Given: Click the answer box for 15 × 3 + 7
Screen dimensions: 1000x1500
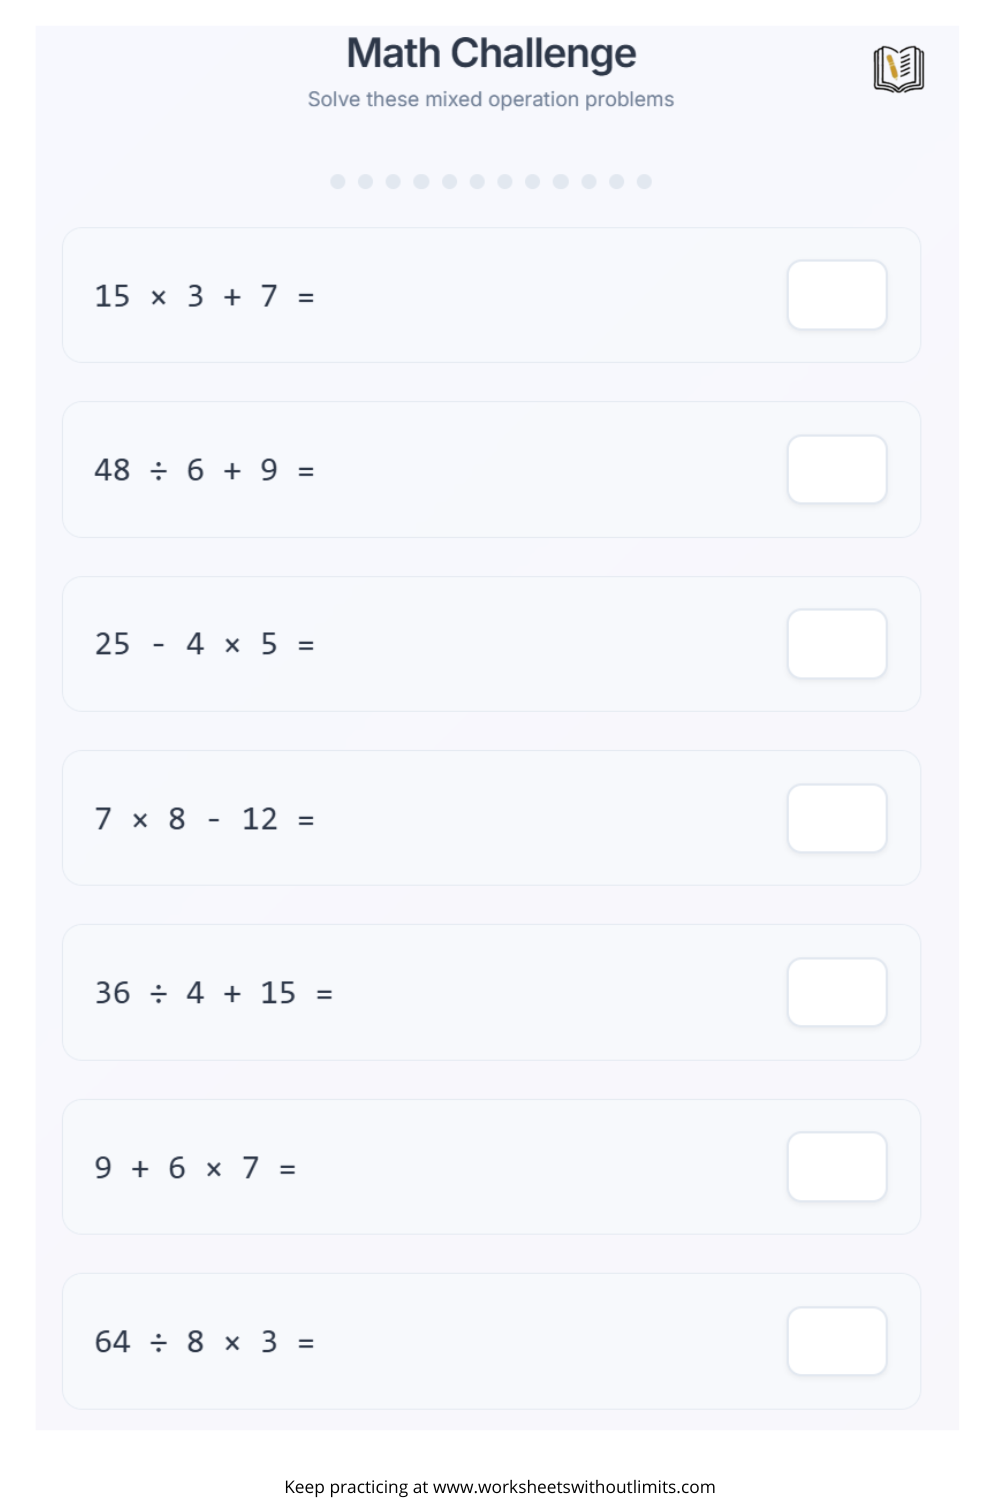Looking at the screenshot, I should click(837, 295).
